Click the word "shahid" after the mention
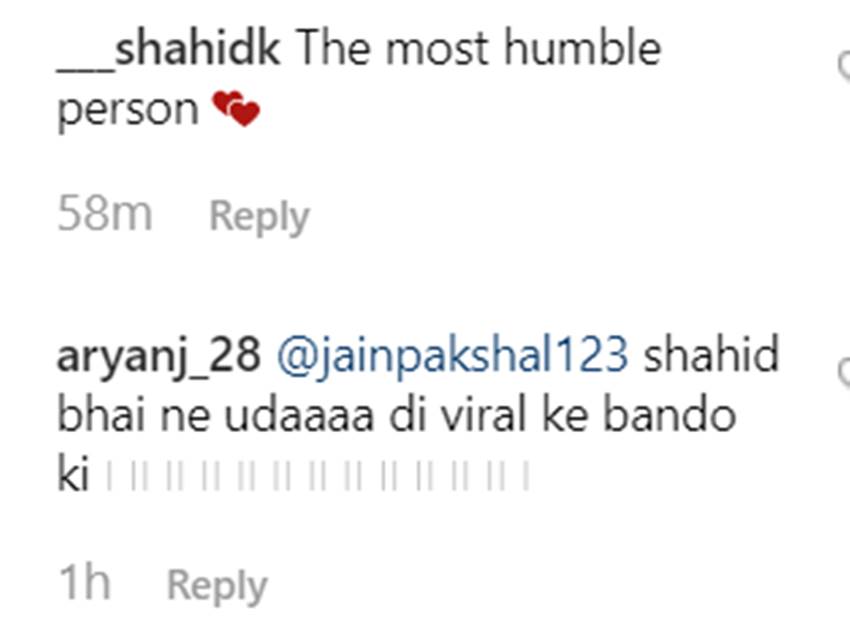The width and height of the screenshot is (850, 630). (711, 355)
